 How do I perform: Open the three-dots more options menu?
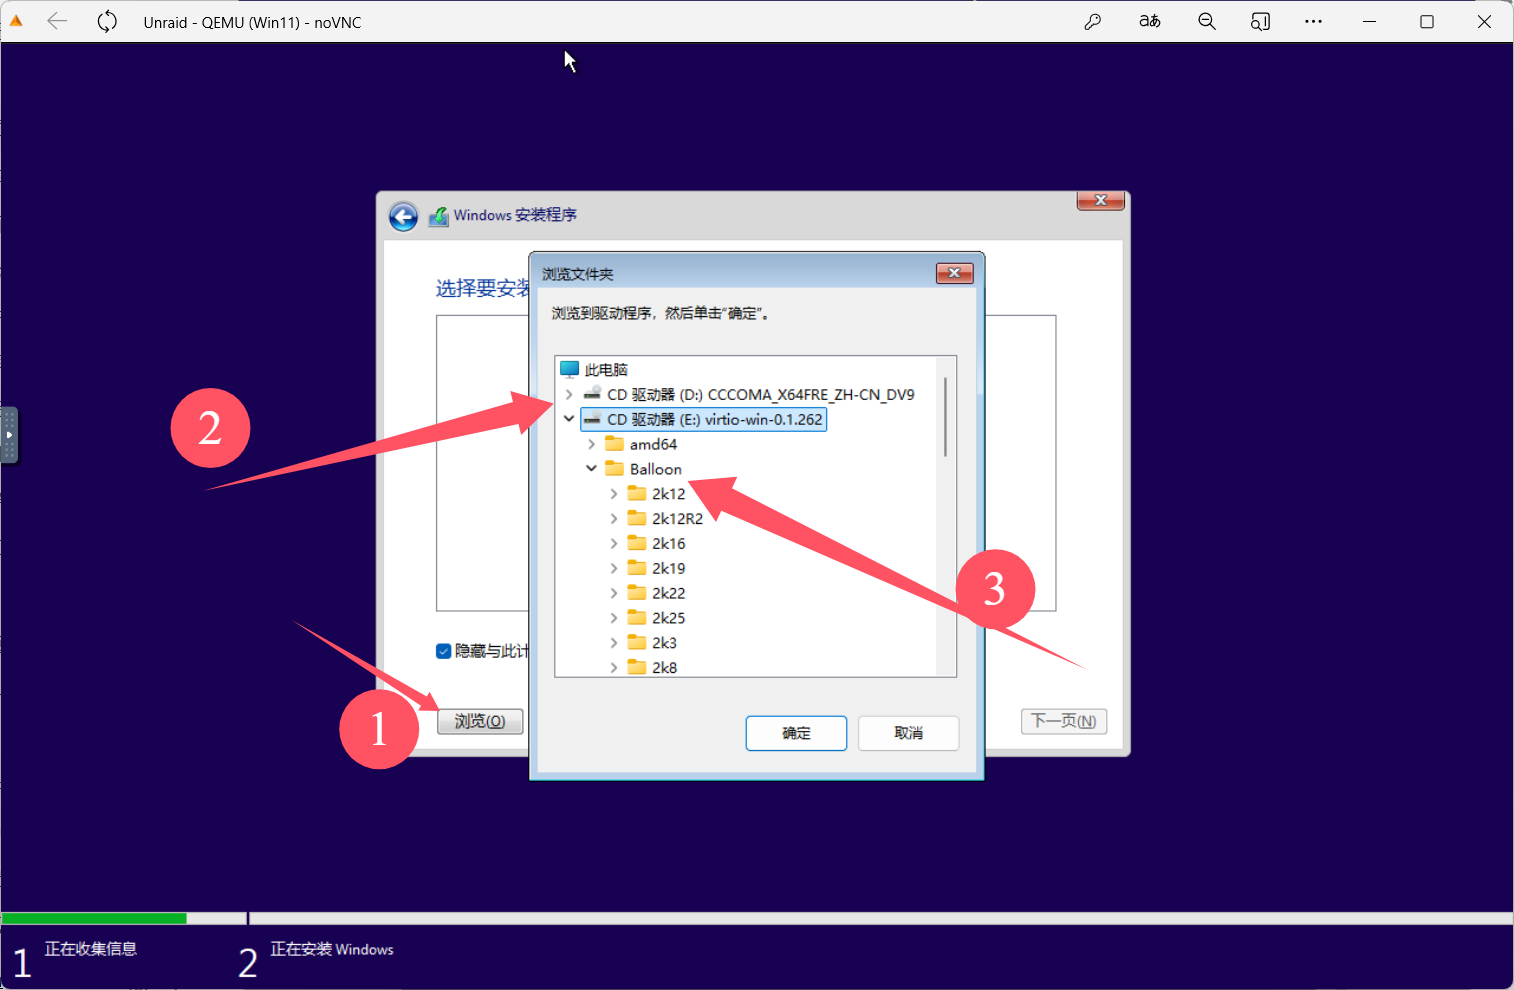pos(1313,22)
